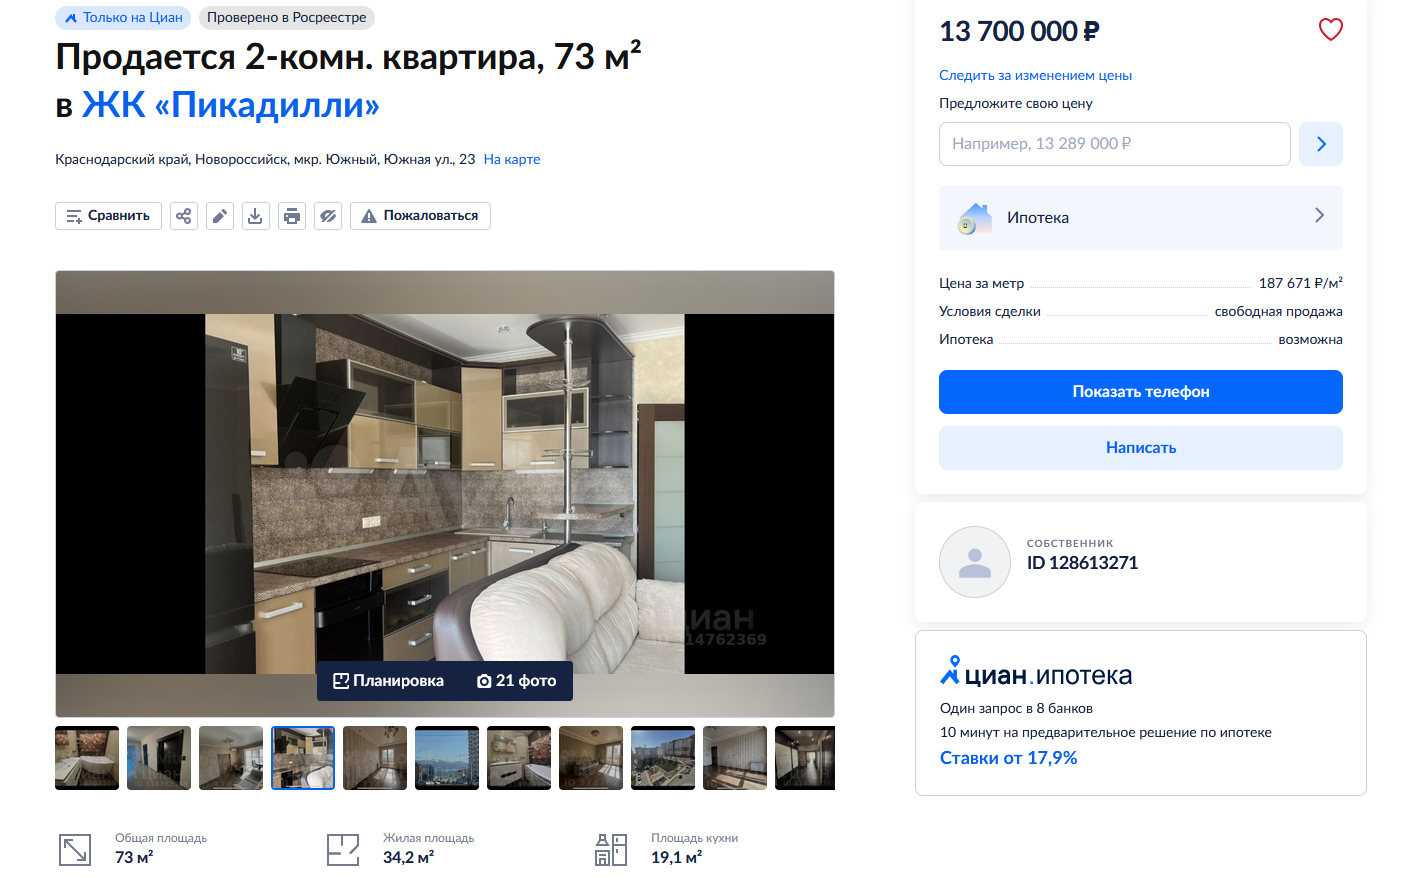Viewport: 1420px width, 878px height.
Task: Open the Ставки от 17,9% mortgage link
Action: click(1008, 758)
